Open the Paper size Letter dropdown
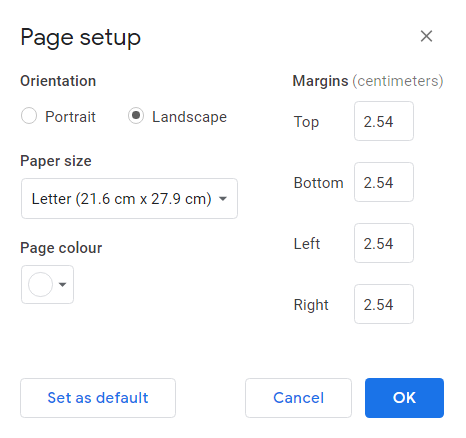 [129, 199]
